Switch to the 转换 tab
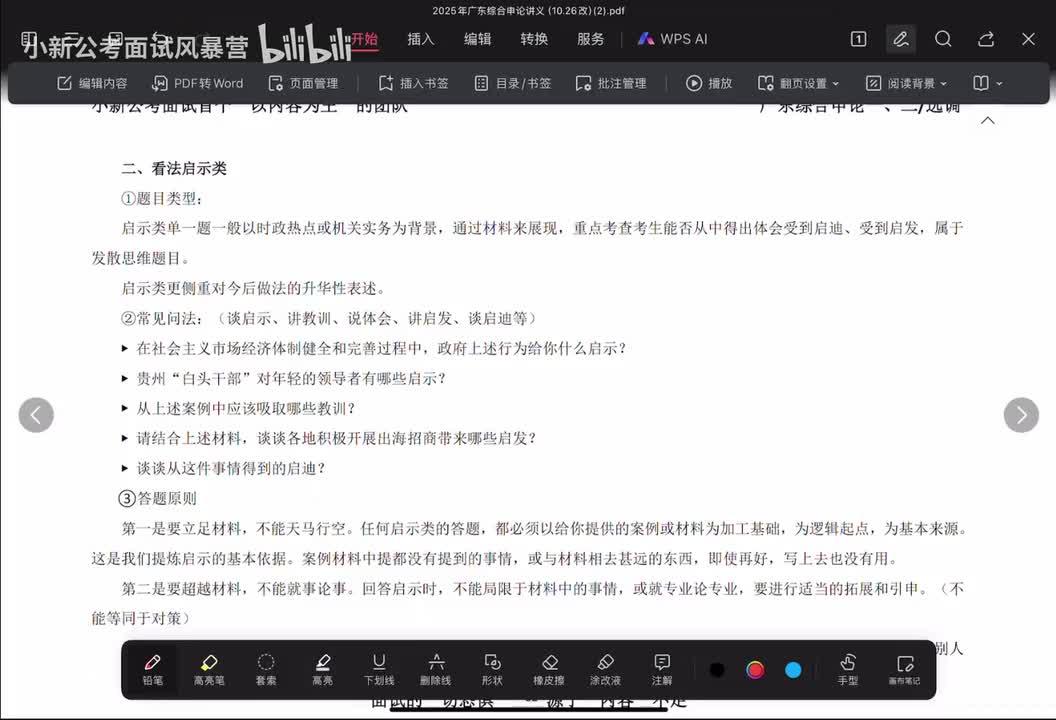Image resolution: width=1056 pixels, height=720 pixels. pos(534,39)
